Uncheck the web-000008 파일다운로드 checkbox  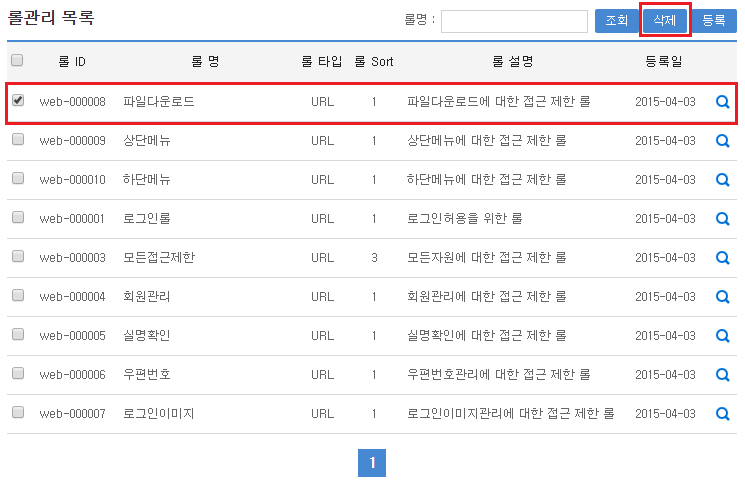pyautogui.click(x=18, y=101)
